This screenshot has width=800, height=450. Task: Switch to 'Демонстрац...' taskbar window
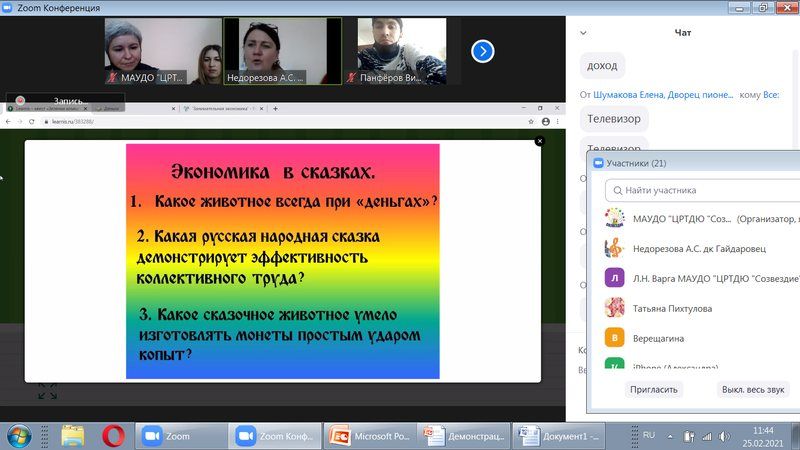pyautogui.click(x=463, y=436)
